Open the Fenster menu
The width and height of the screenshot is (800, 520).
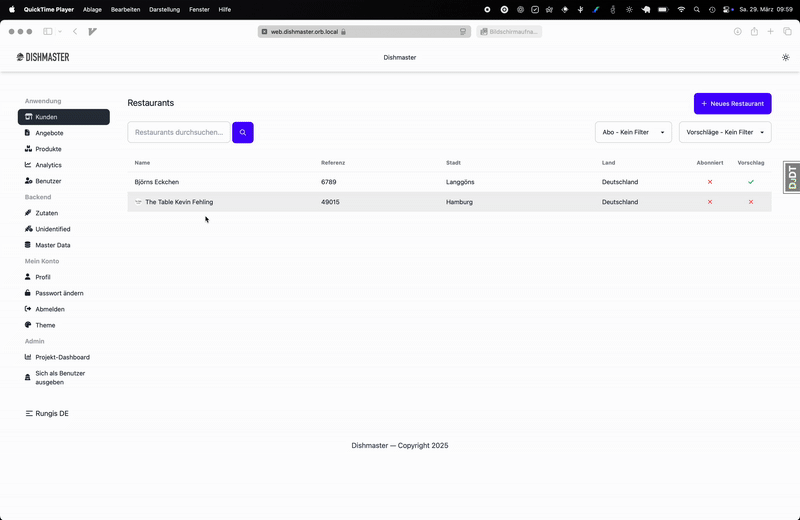coord(199,9)
